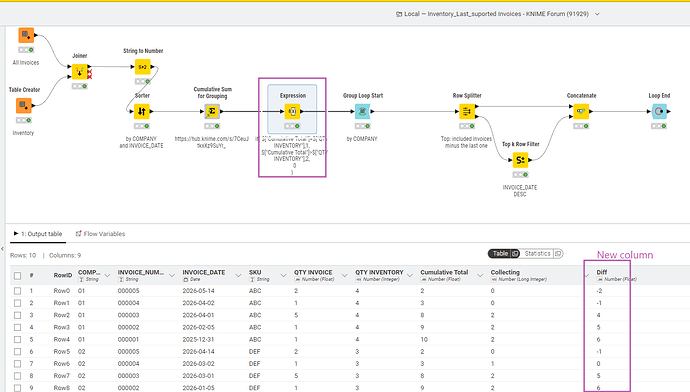Open QTY INVOICE column header dropdown
The height and width of the screenshot is (392, 690).
pyautogui.click(x=345, y=275)
